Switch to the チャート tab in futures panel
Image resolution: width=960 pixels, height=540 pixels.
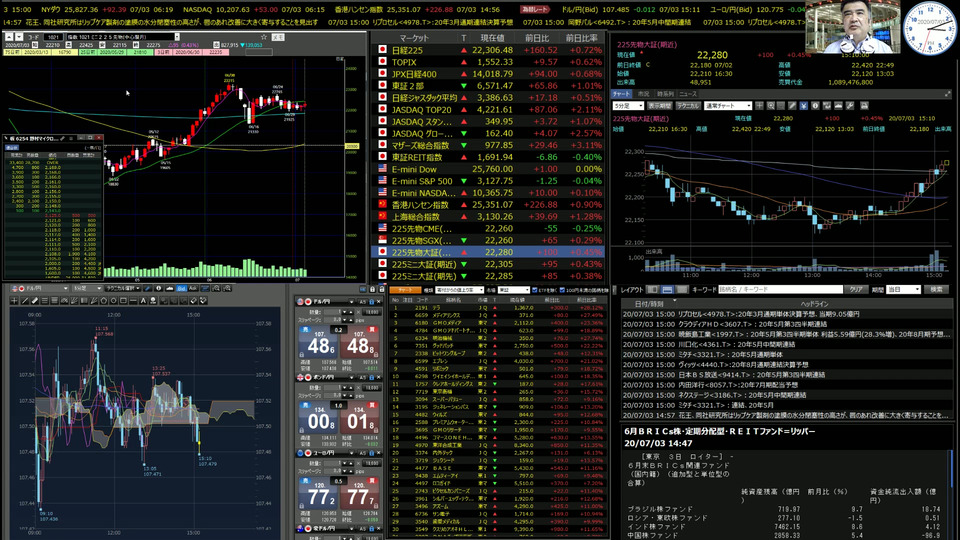[621, 94]
